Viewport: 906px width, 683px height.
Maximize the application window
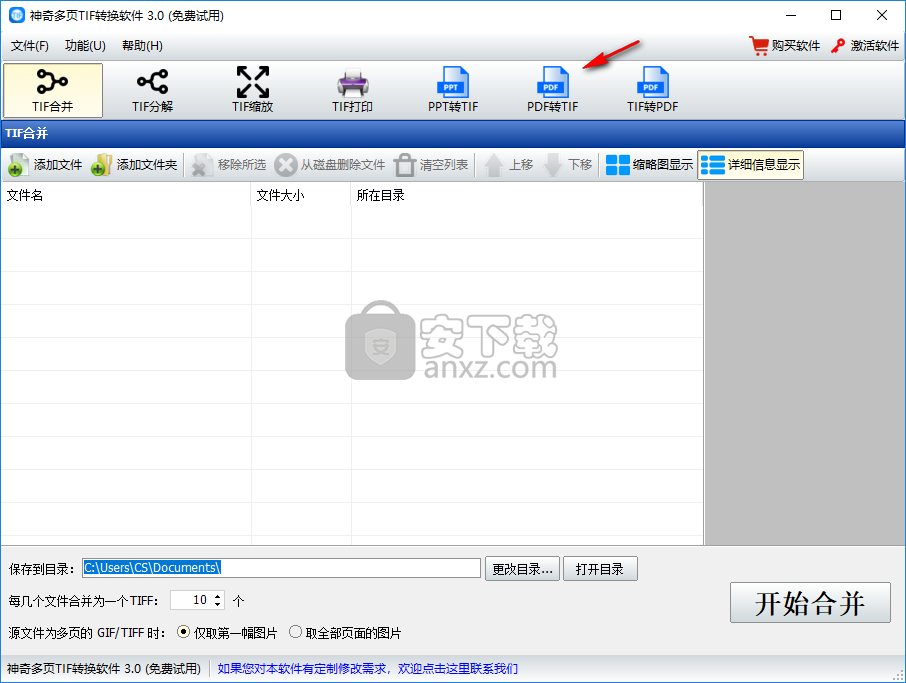coord(836,16)
